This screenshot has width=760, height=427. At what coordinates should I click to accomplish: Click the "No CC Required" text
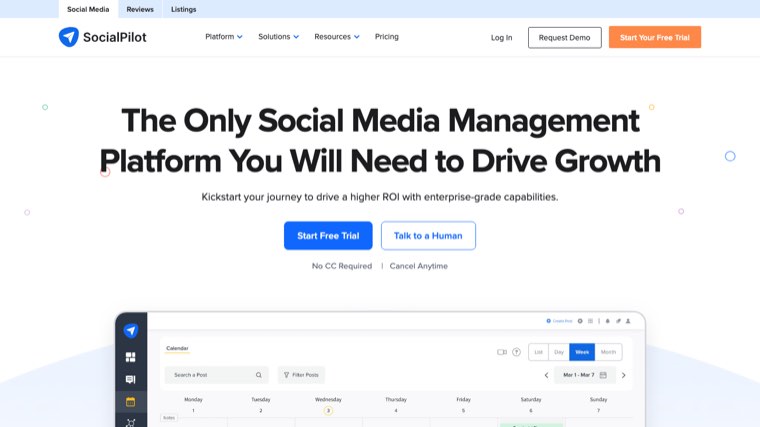pyautogui.click(x=342, y=266)
